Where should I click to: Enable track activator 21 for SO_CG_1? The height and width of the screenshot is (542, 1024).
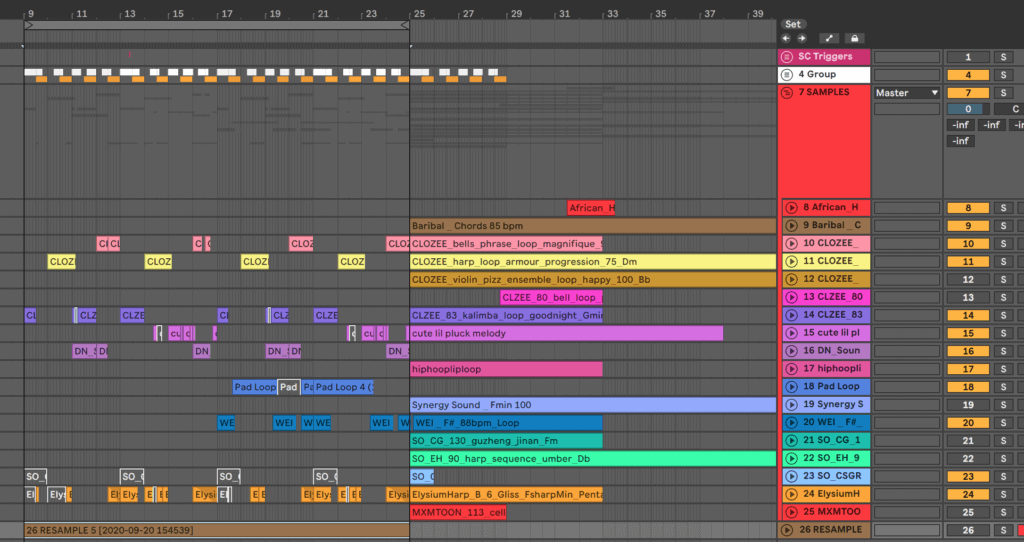point(967,441)
